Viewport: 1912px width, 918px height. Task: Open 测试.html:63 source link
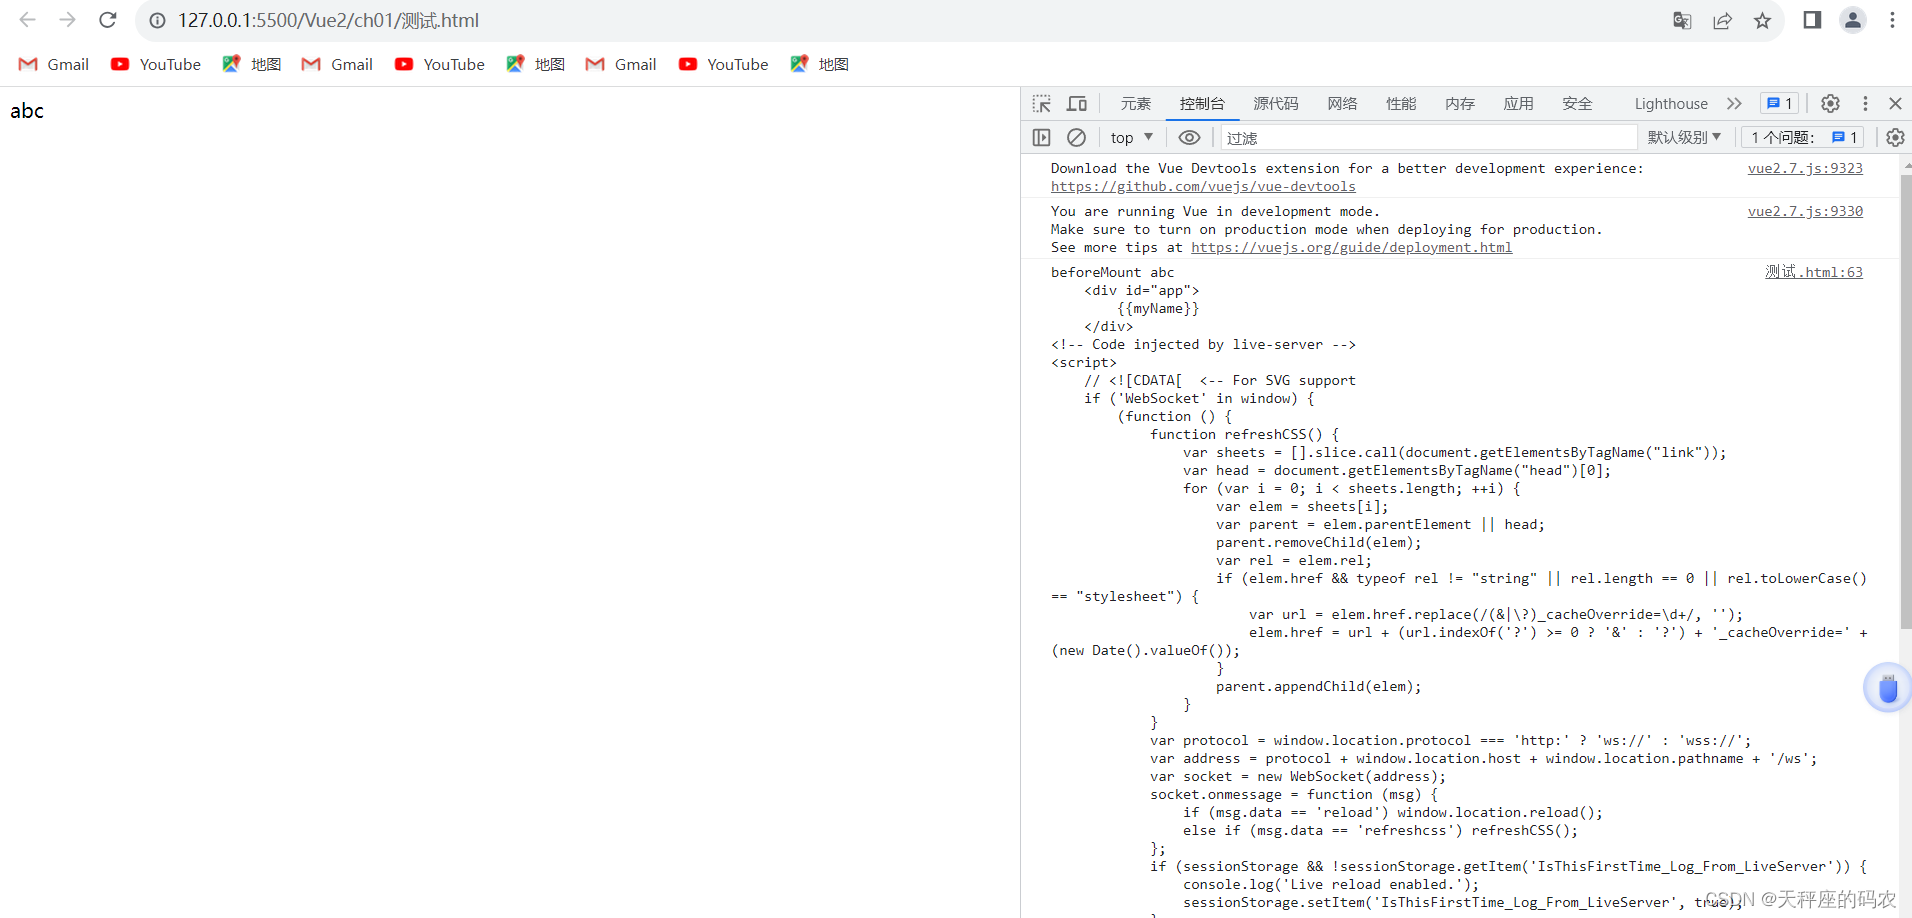(1814, 272)
